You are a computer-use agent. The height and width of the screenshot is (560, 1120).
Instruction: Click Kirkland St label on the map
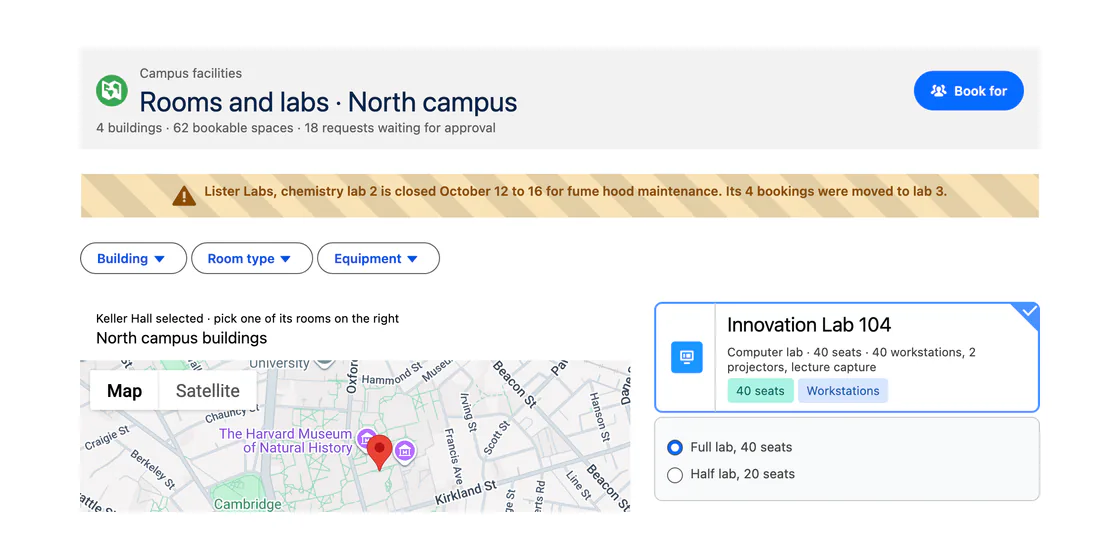pyautogui.click(x=466, y=494)
